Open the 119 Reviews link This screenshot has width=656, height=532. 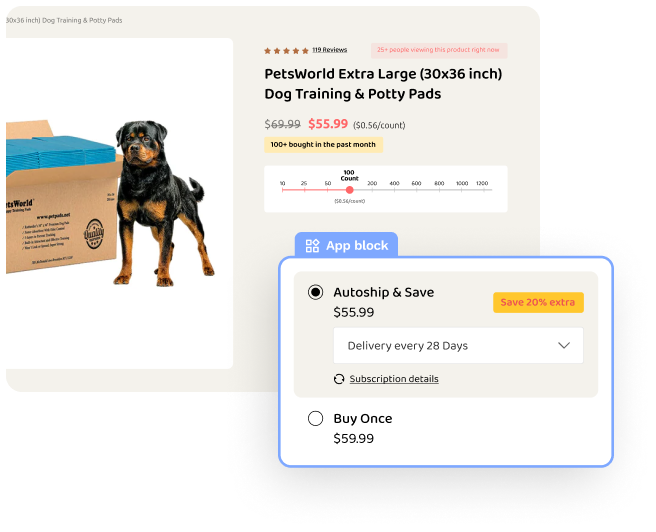[330, 50]
